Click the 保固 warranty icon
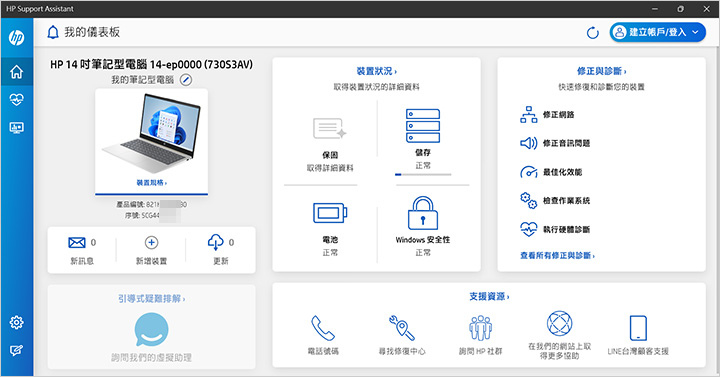This screenshot has height=377, width=720. 329,129
